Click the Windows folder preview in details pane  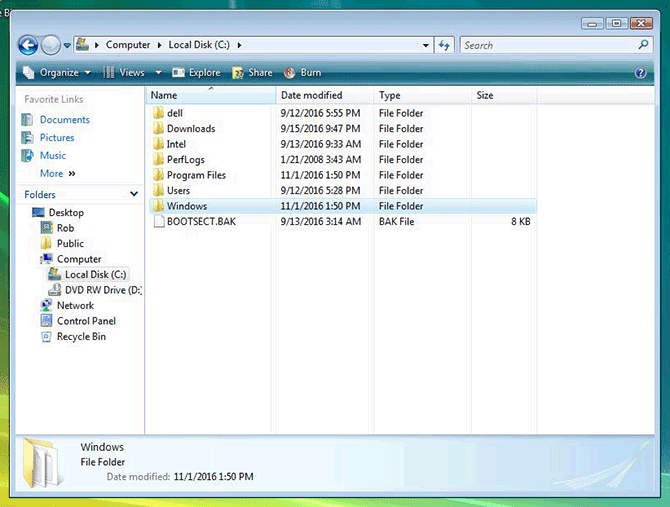coord(41,463)
